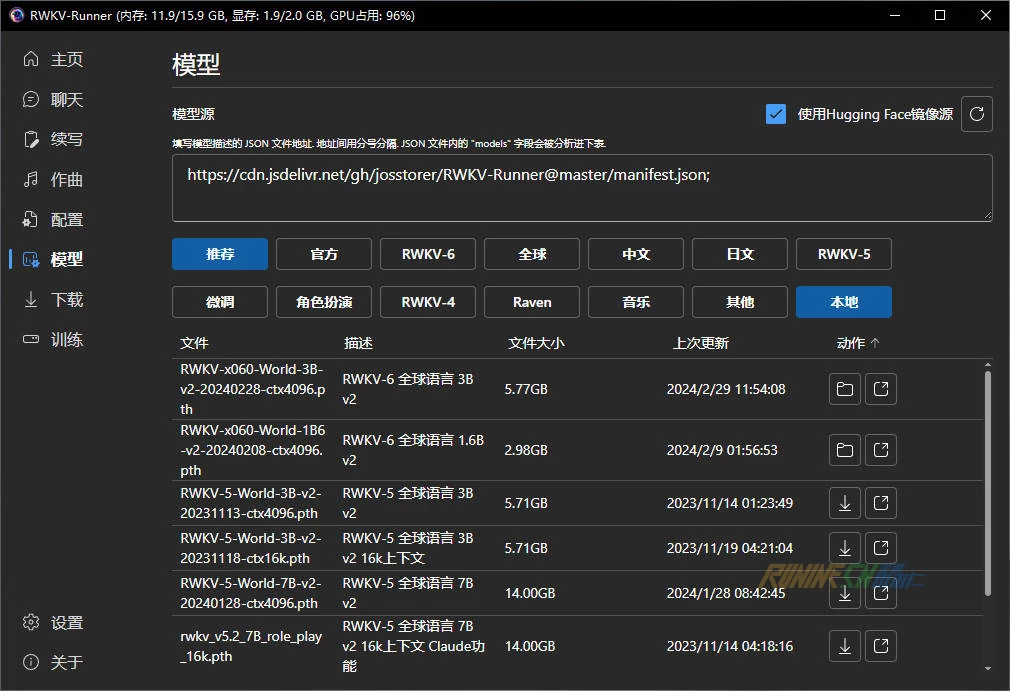Go to 聊天 page in sidebar
The width and height of the screenshot is (1010, 691).
pyautogui.click(x=67, y=100)
